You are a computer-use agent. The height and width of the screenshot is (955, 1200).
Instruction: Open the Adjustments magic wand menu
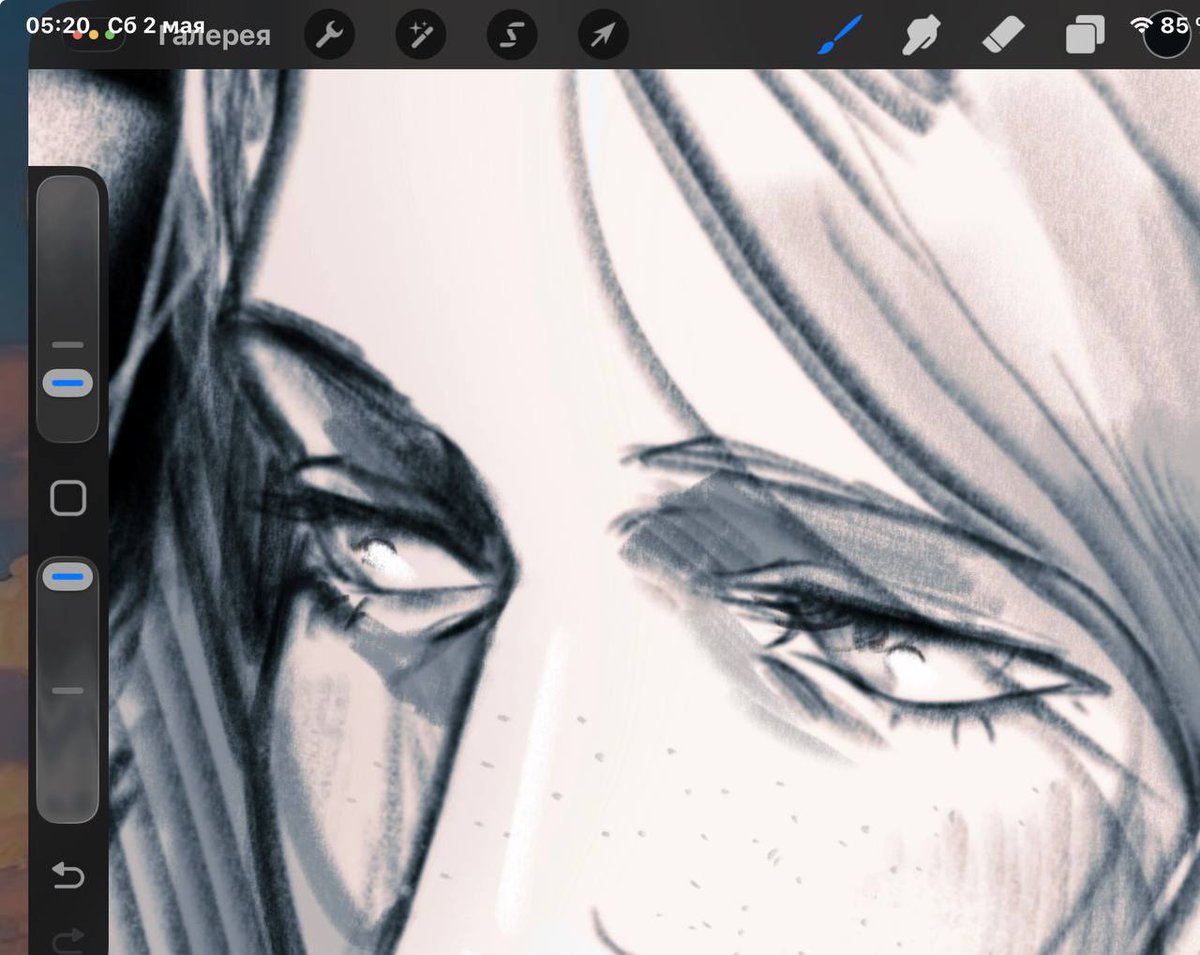[x=421, y=37]
